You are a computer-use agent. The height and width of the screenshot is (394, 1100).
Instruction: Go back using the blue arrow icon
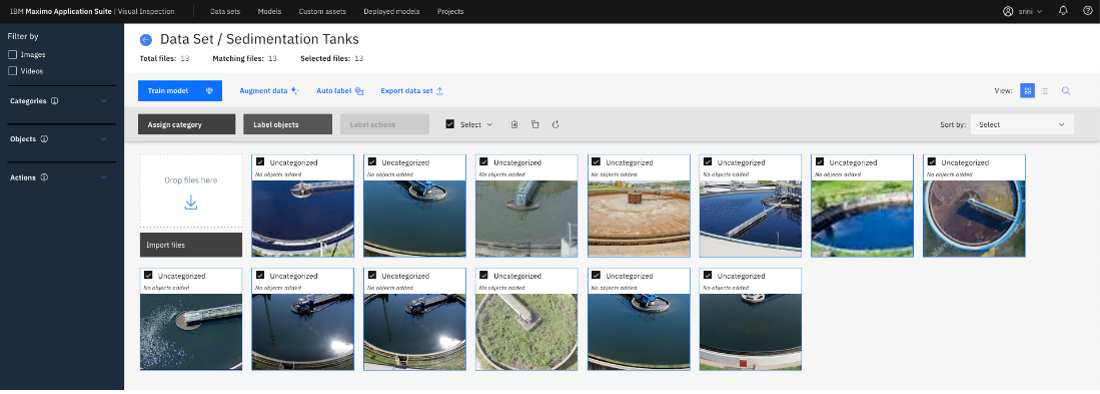tap(145, 40)
